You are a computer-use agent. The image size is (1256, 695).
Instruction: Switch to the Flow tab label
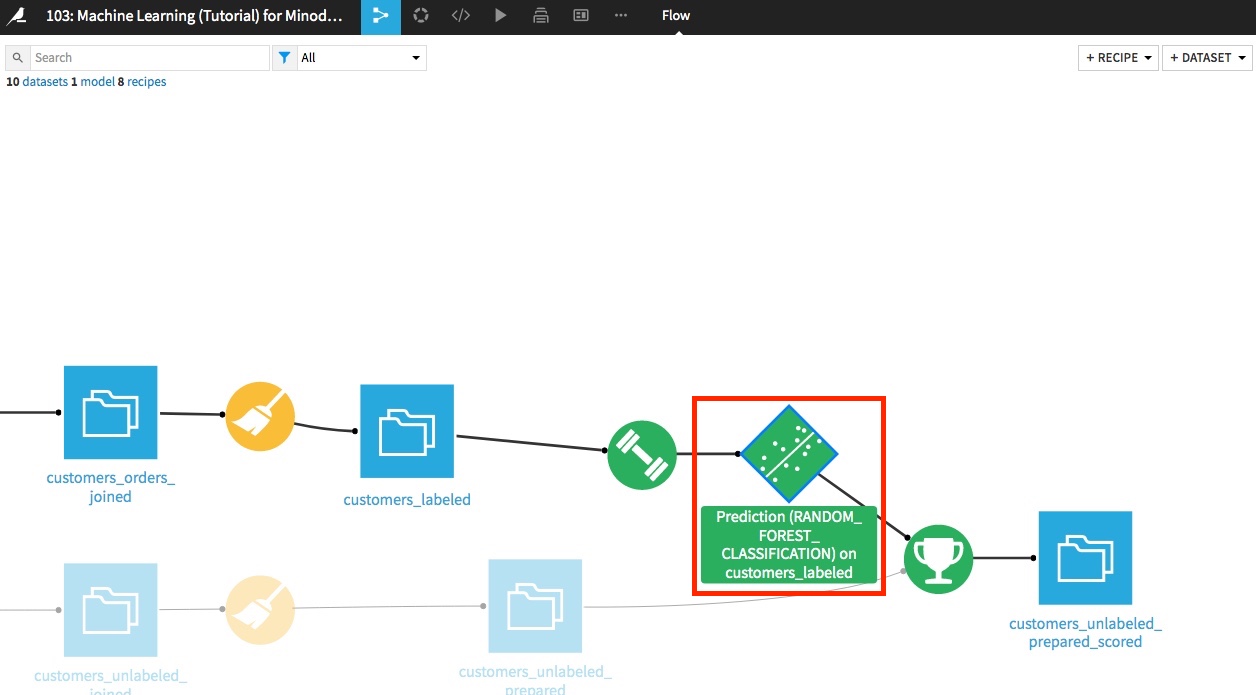tap(676, 16)
